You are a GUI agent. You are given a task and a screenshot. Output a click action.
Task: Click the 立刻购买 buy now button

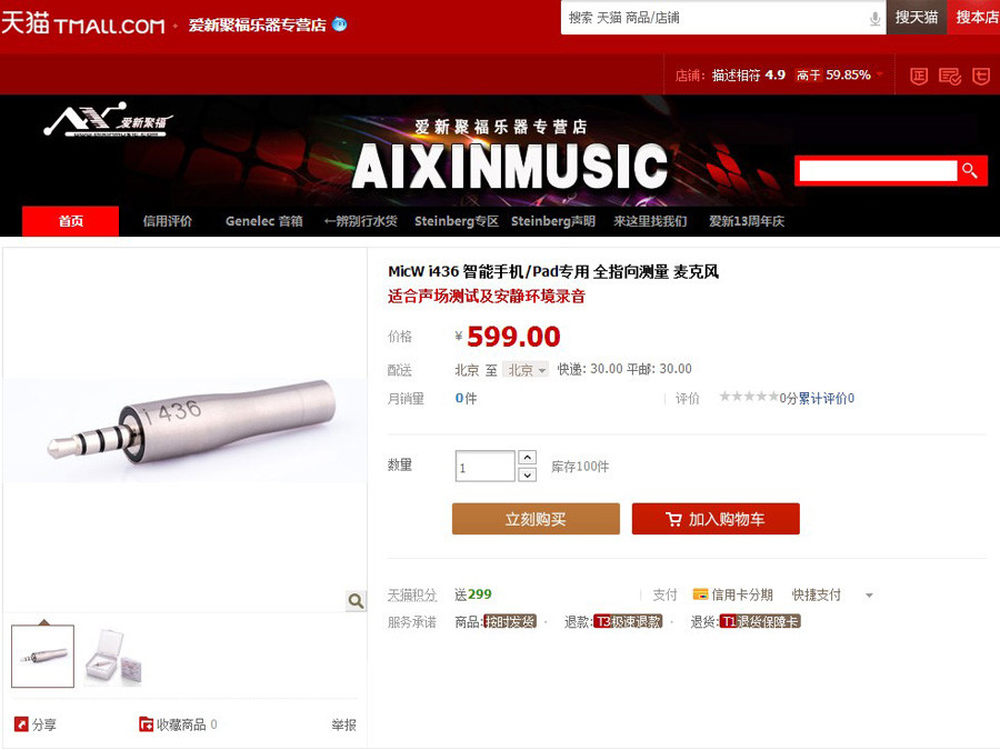point(536,518)
